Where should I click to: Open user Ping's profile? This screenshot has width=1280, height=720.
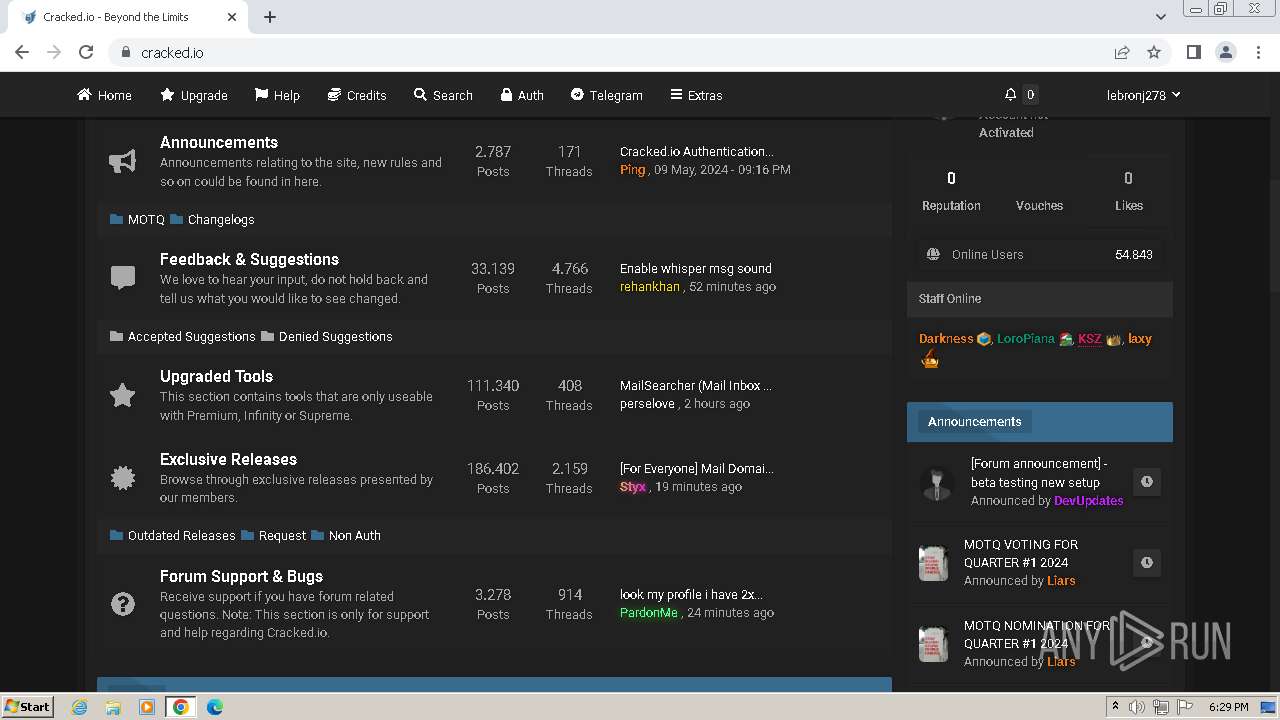point(632,170)
